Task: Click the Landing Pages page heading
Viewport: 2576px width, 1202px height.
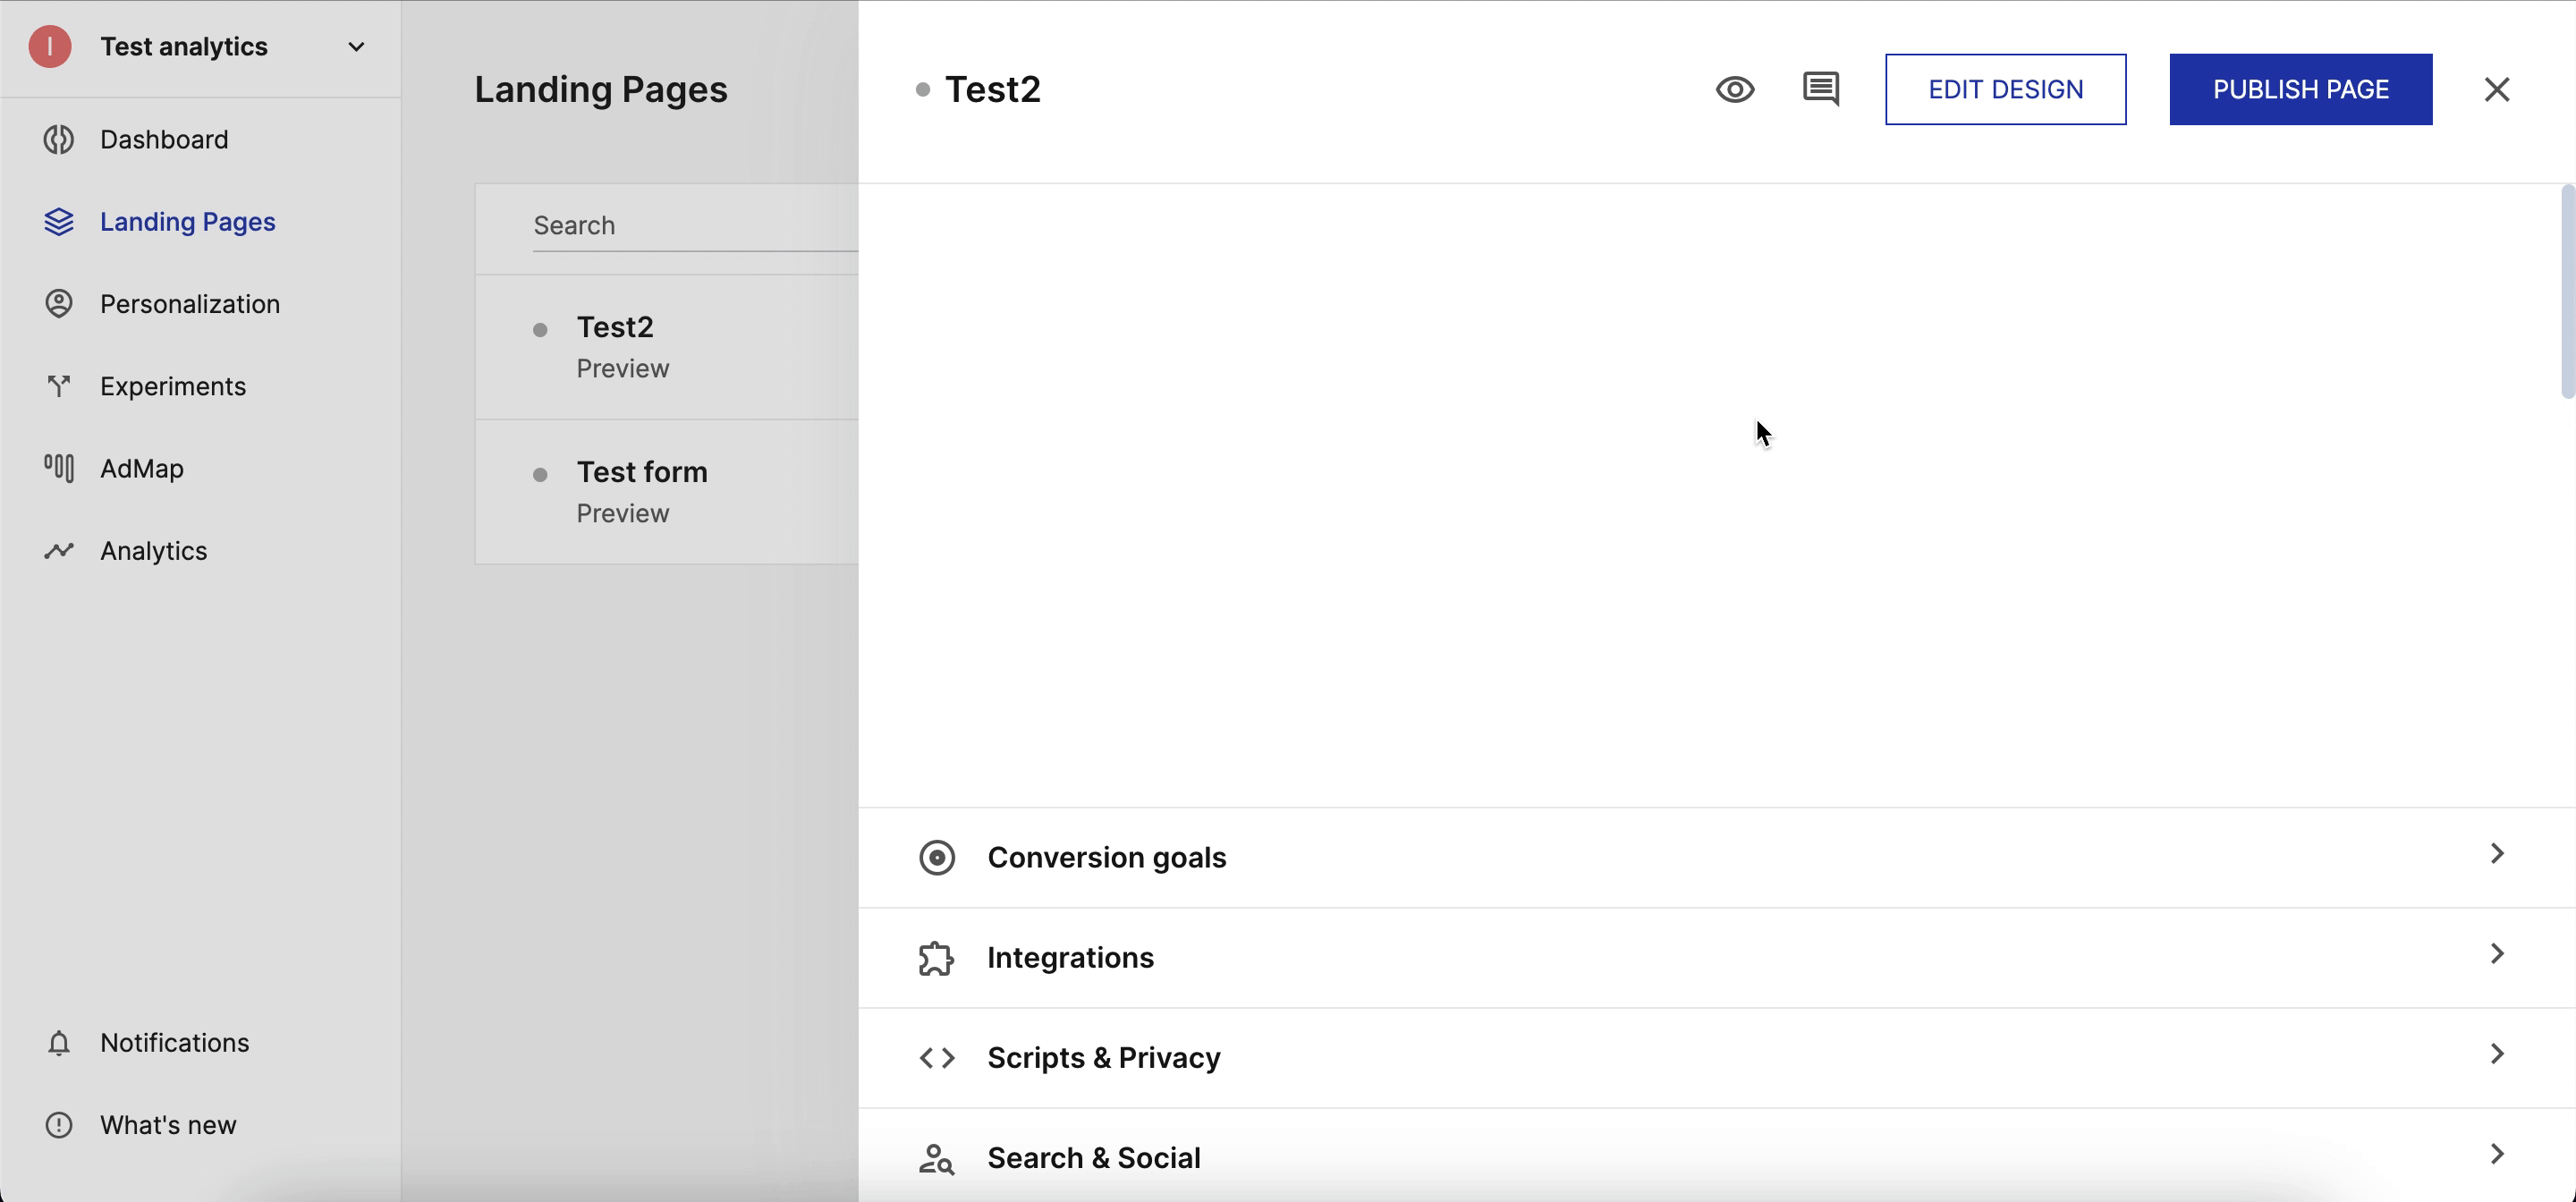Action: click(x=601, y=90)
